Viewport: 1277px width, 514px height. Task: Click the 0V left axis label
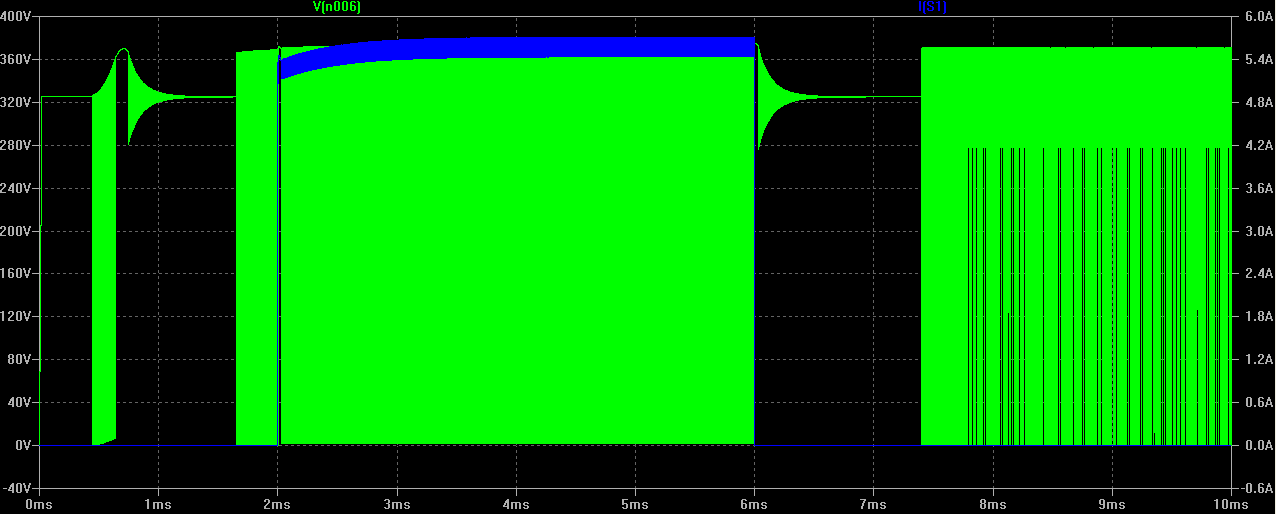tap(23, 445)
